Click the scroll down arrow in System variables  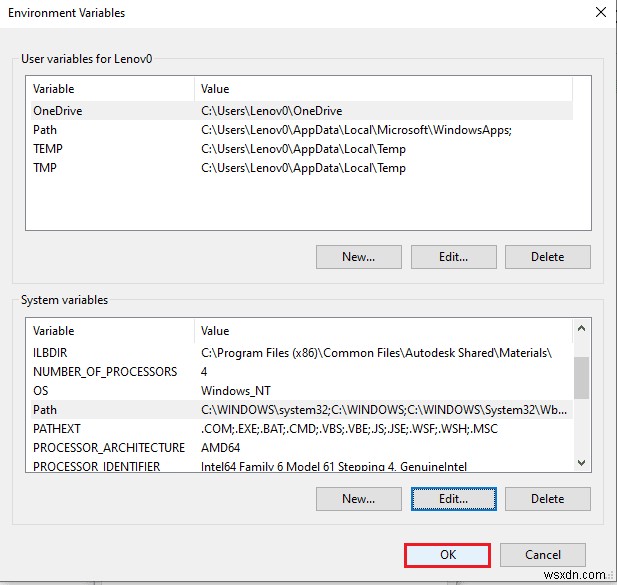tap(581, 463)
